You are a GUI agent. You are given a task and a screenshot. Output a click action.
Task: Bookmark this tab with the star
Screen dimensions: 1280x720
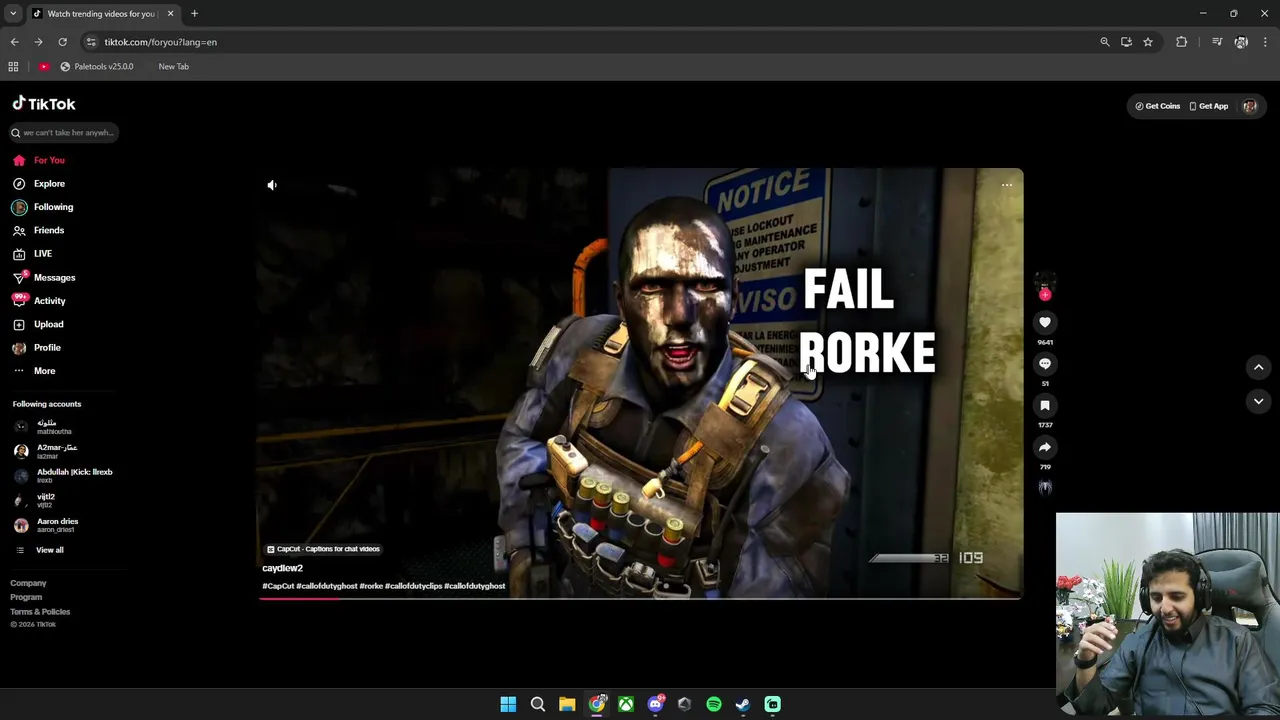coord(1148,42)
